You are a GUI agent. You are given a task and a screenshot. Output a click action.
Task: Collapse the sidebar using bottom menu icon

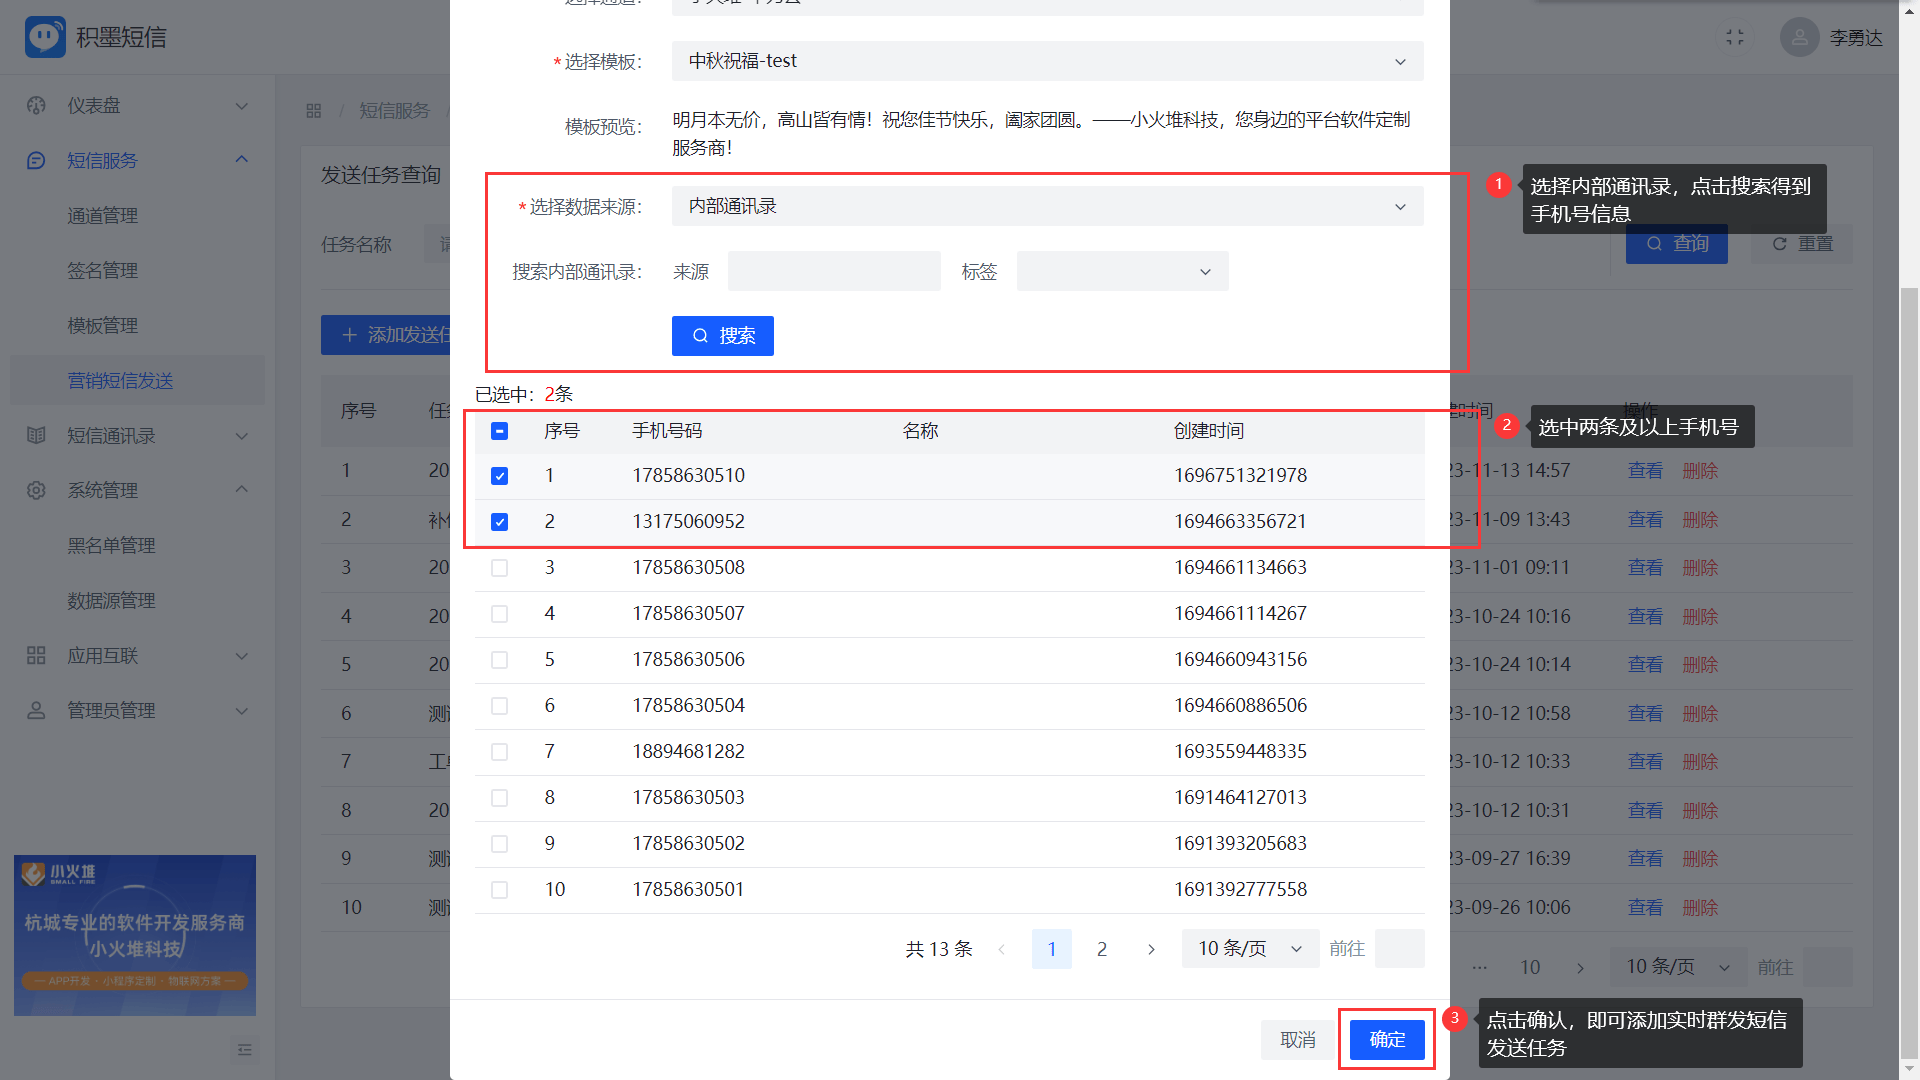244,1049
